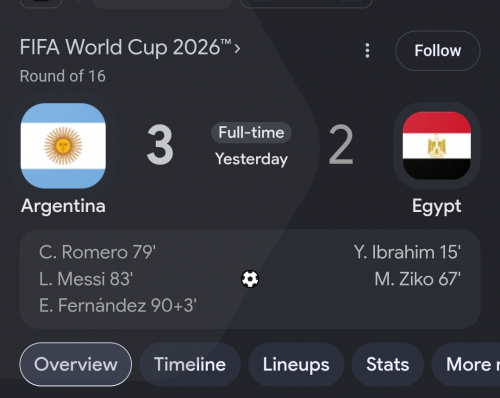The height and width of the screenshot is (398, 500).
Task: Select the Overview tab
Action: pos(76,364)
